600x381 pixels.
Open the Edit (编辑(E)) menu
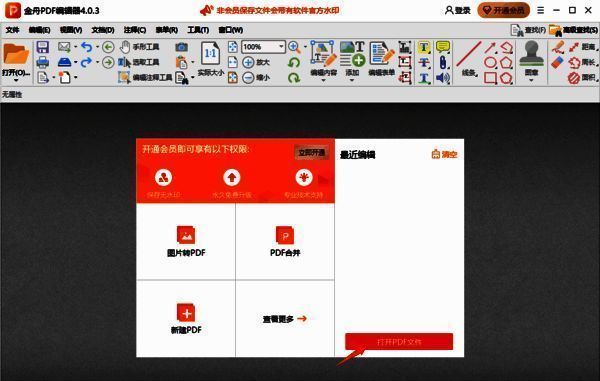point(39,30)
